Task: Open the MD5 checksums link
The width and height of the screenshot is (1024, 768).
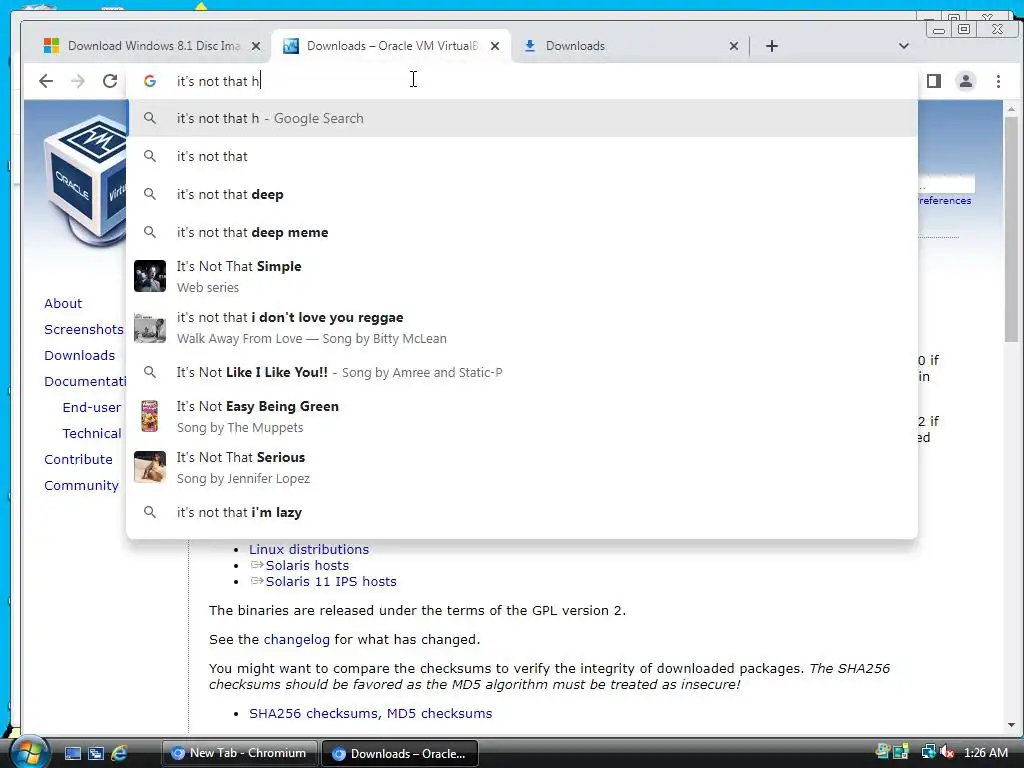Action: coord(440,714)
